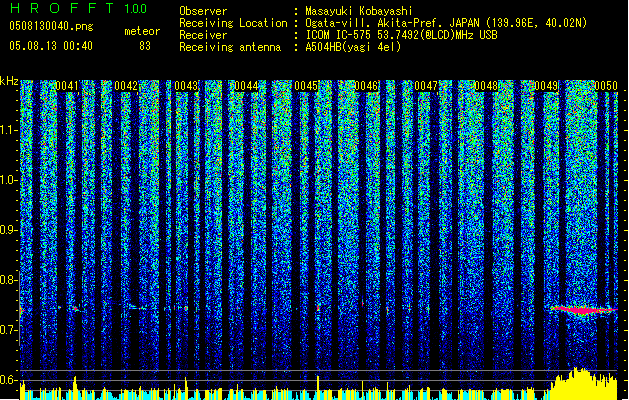The height and width of the screenshot is (400, 629).
Task: Click the 0050 time marker
Action: pos(606,86)
